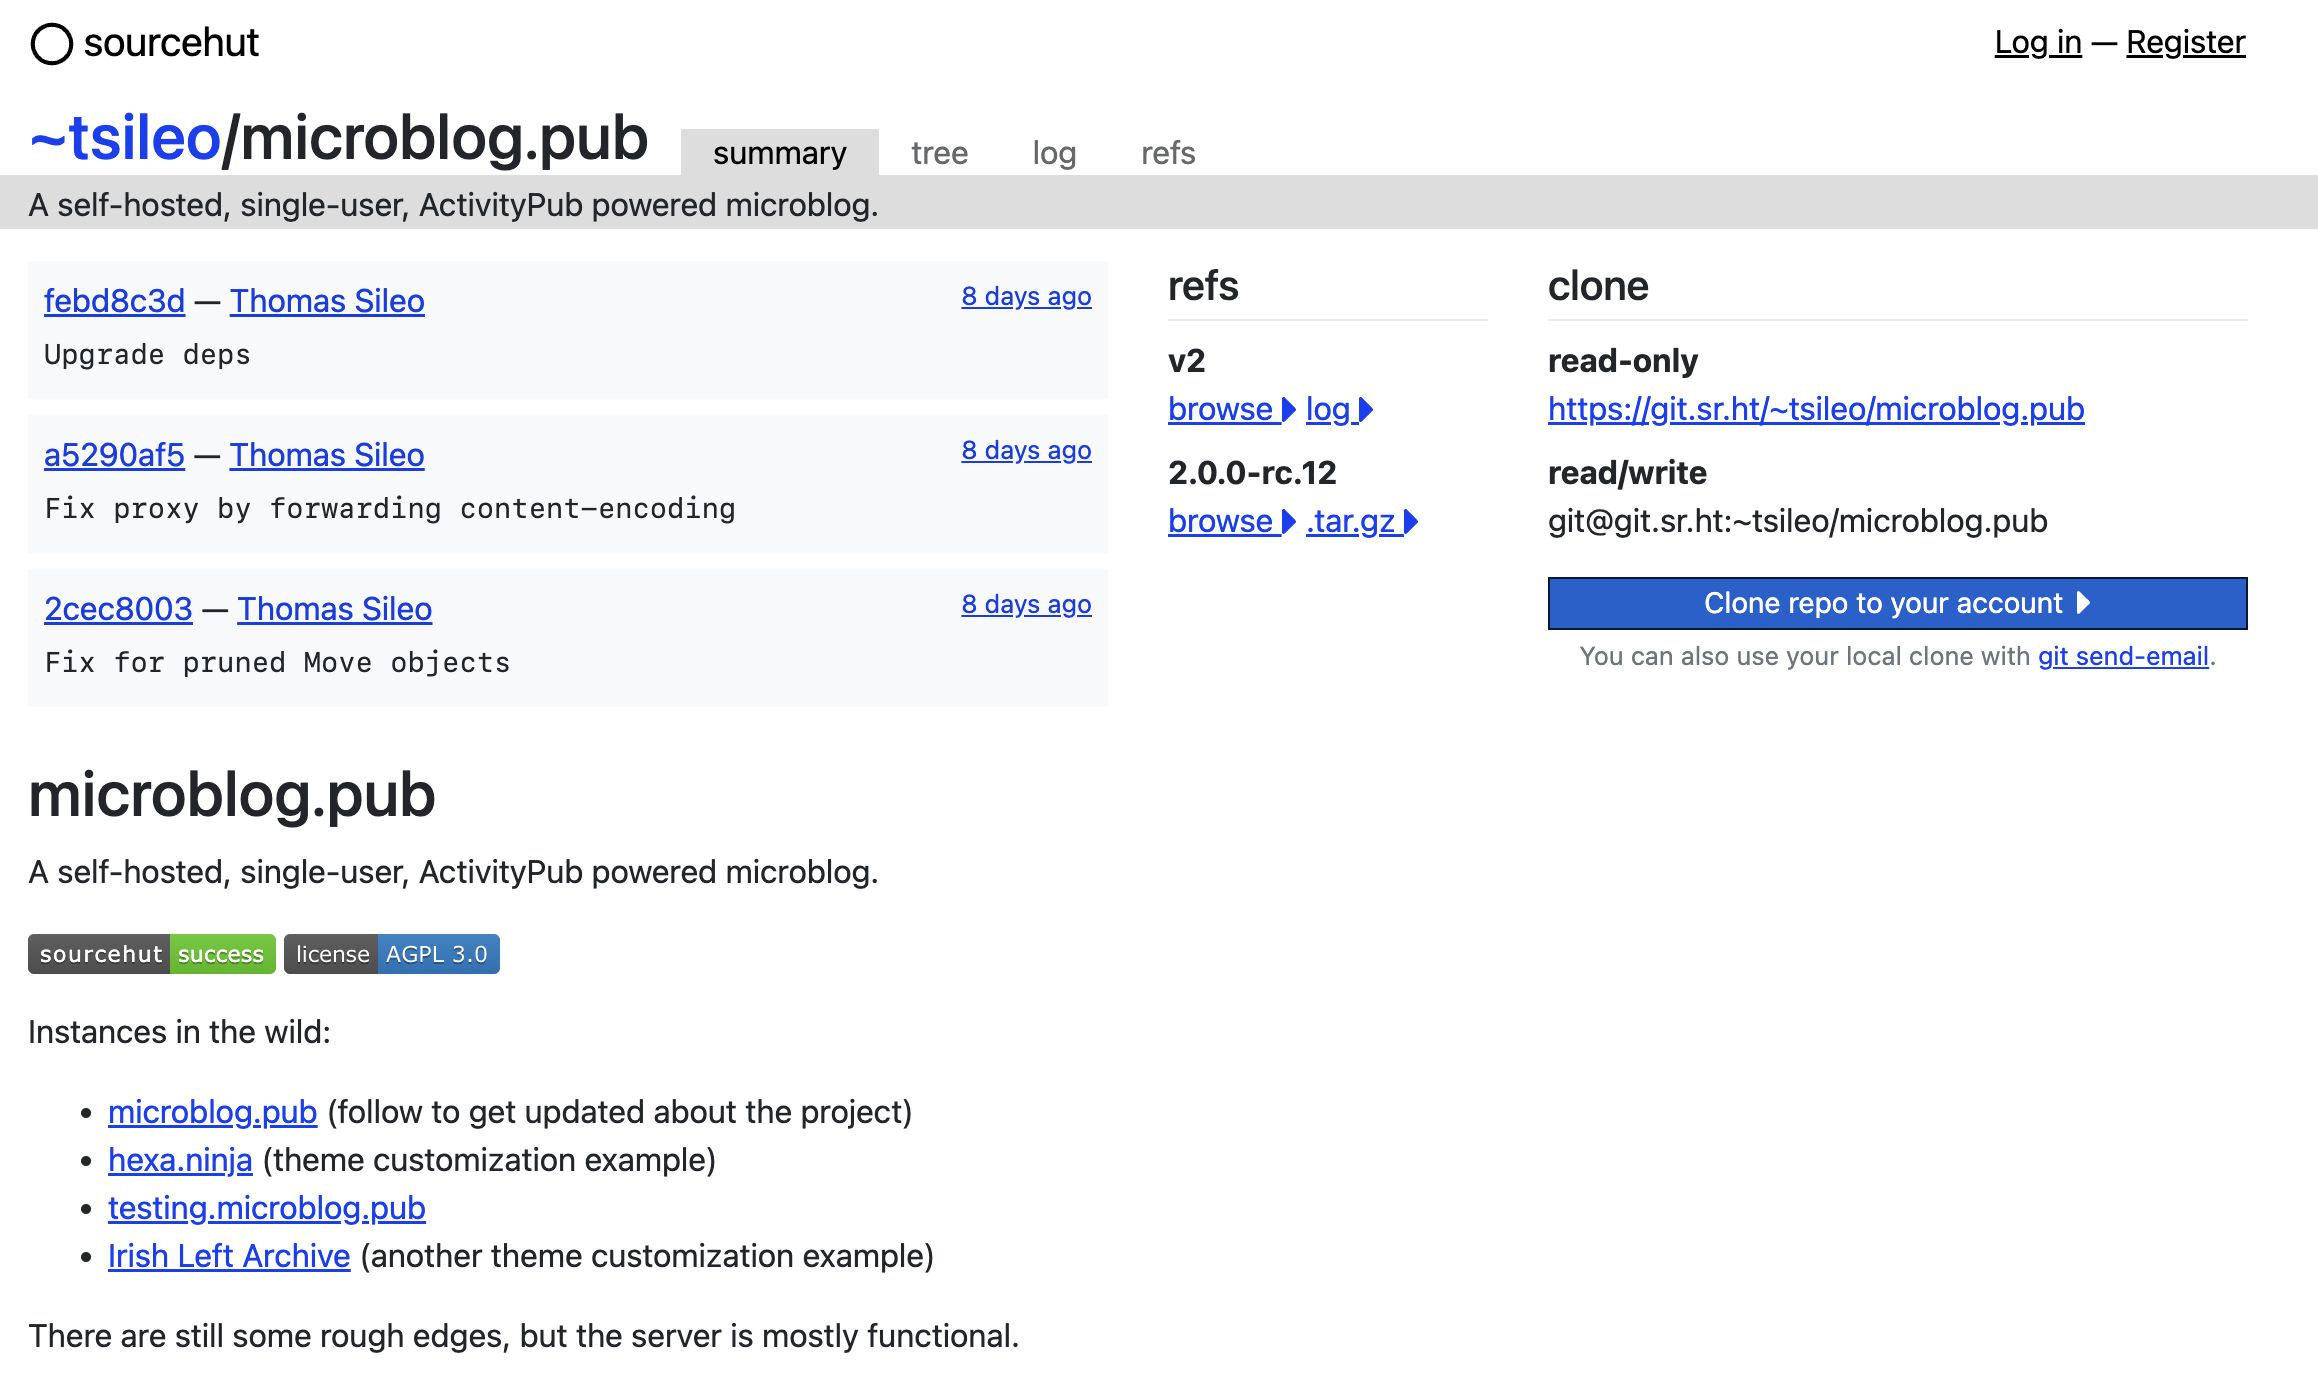Click the license AGPL 3.0 badge
2318x1392 pixels.
[x=392, y=954]
